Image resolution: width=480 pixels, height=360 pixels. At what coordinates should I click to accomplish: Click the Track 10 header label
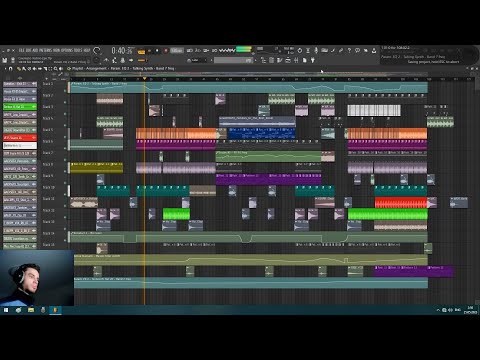[x=49, y=187]
